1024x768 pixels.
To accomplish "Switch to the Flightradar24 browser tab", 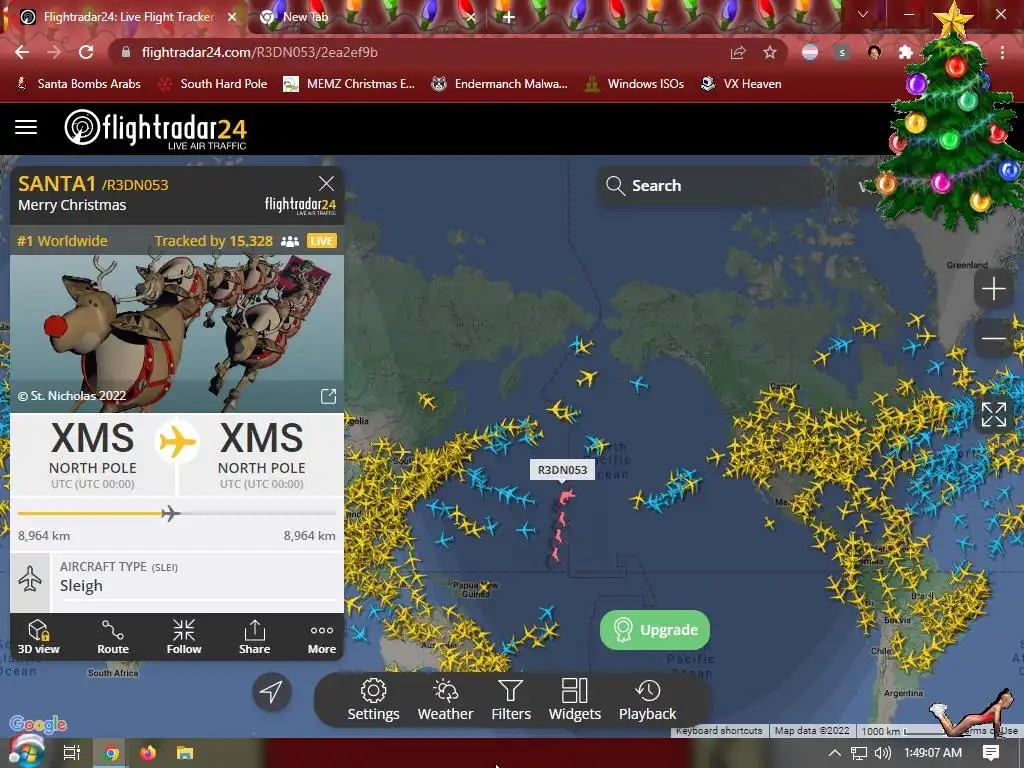I will pyautogui.click(x=128, y=17).
